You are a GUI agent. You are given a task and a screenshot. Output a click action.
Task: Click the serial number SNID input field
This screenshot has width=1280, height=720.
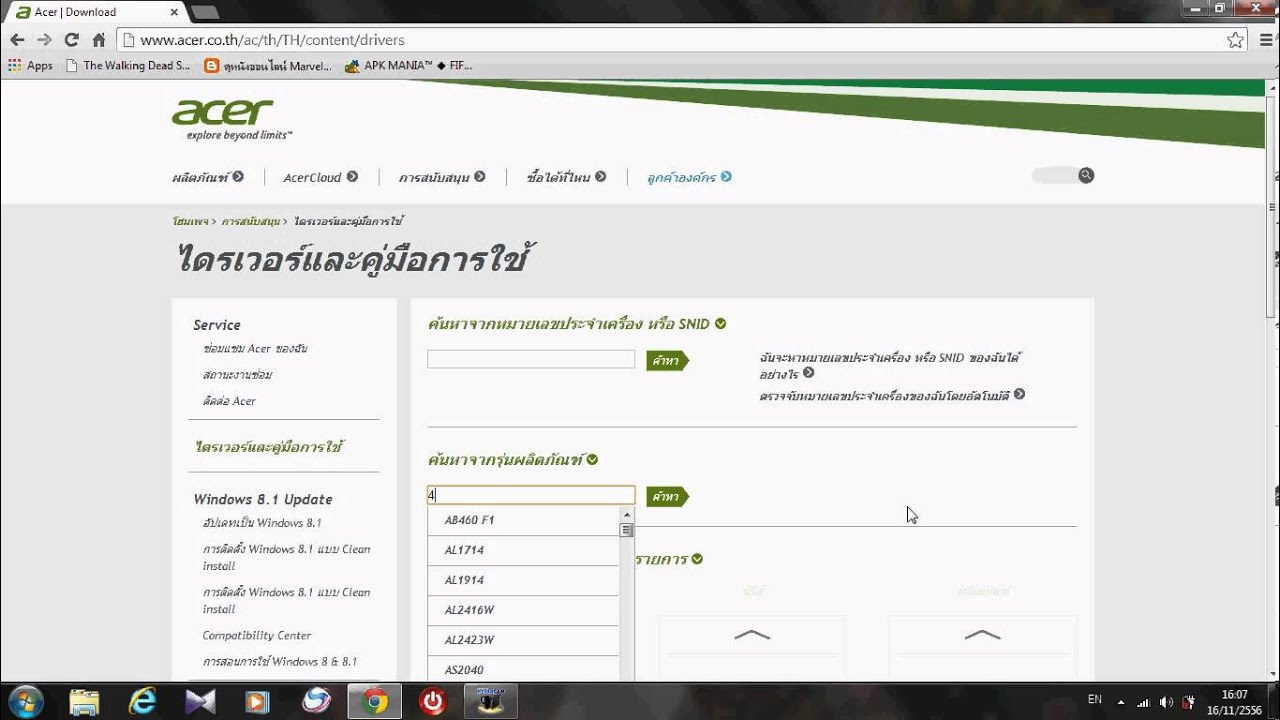click(x=531, y=359)
